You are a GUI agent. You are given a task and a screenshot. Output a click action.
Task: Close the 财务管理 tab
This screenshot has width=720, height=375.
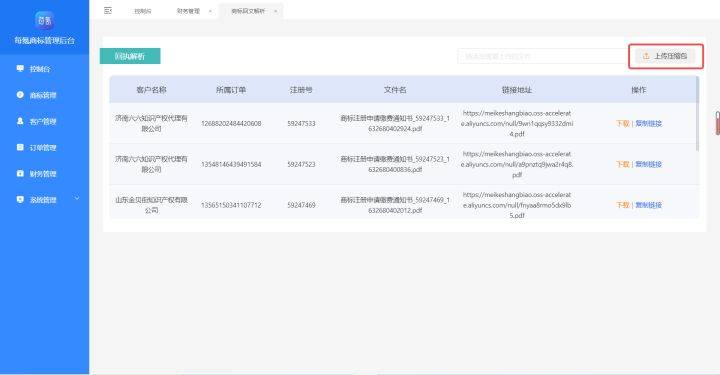coord(210,11)
